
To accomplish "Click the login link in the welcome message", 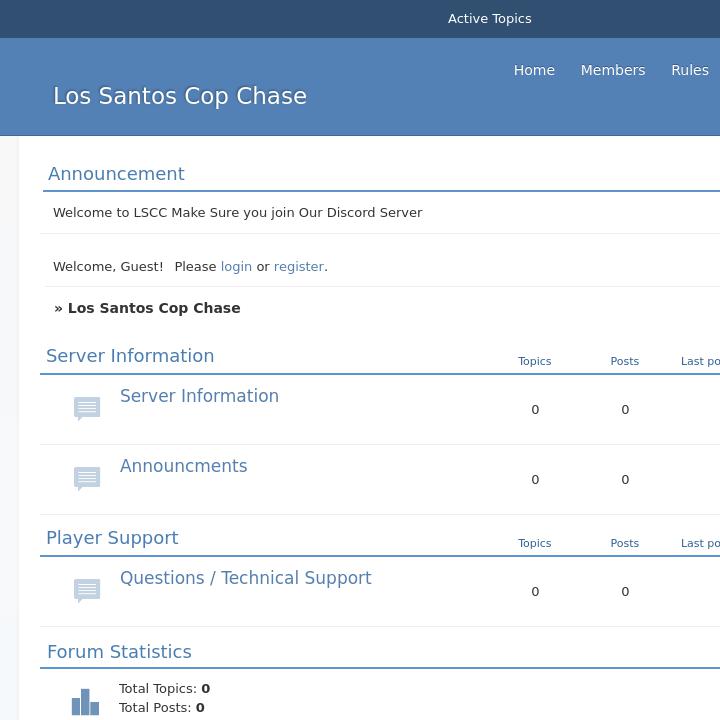I will point(236,267).
